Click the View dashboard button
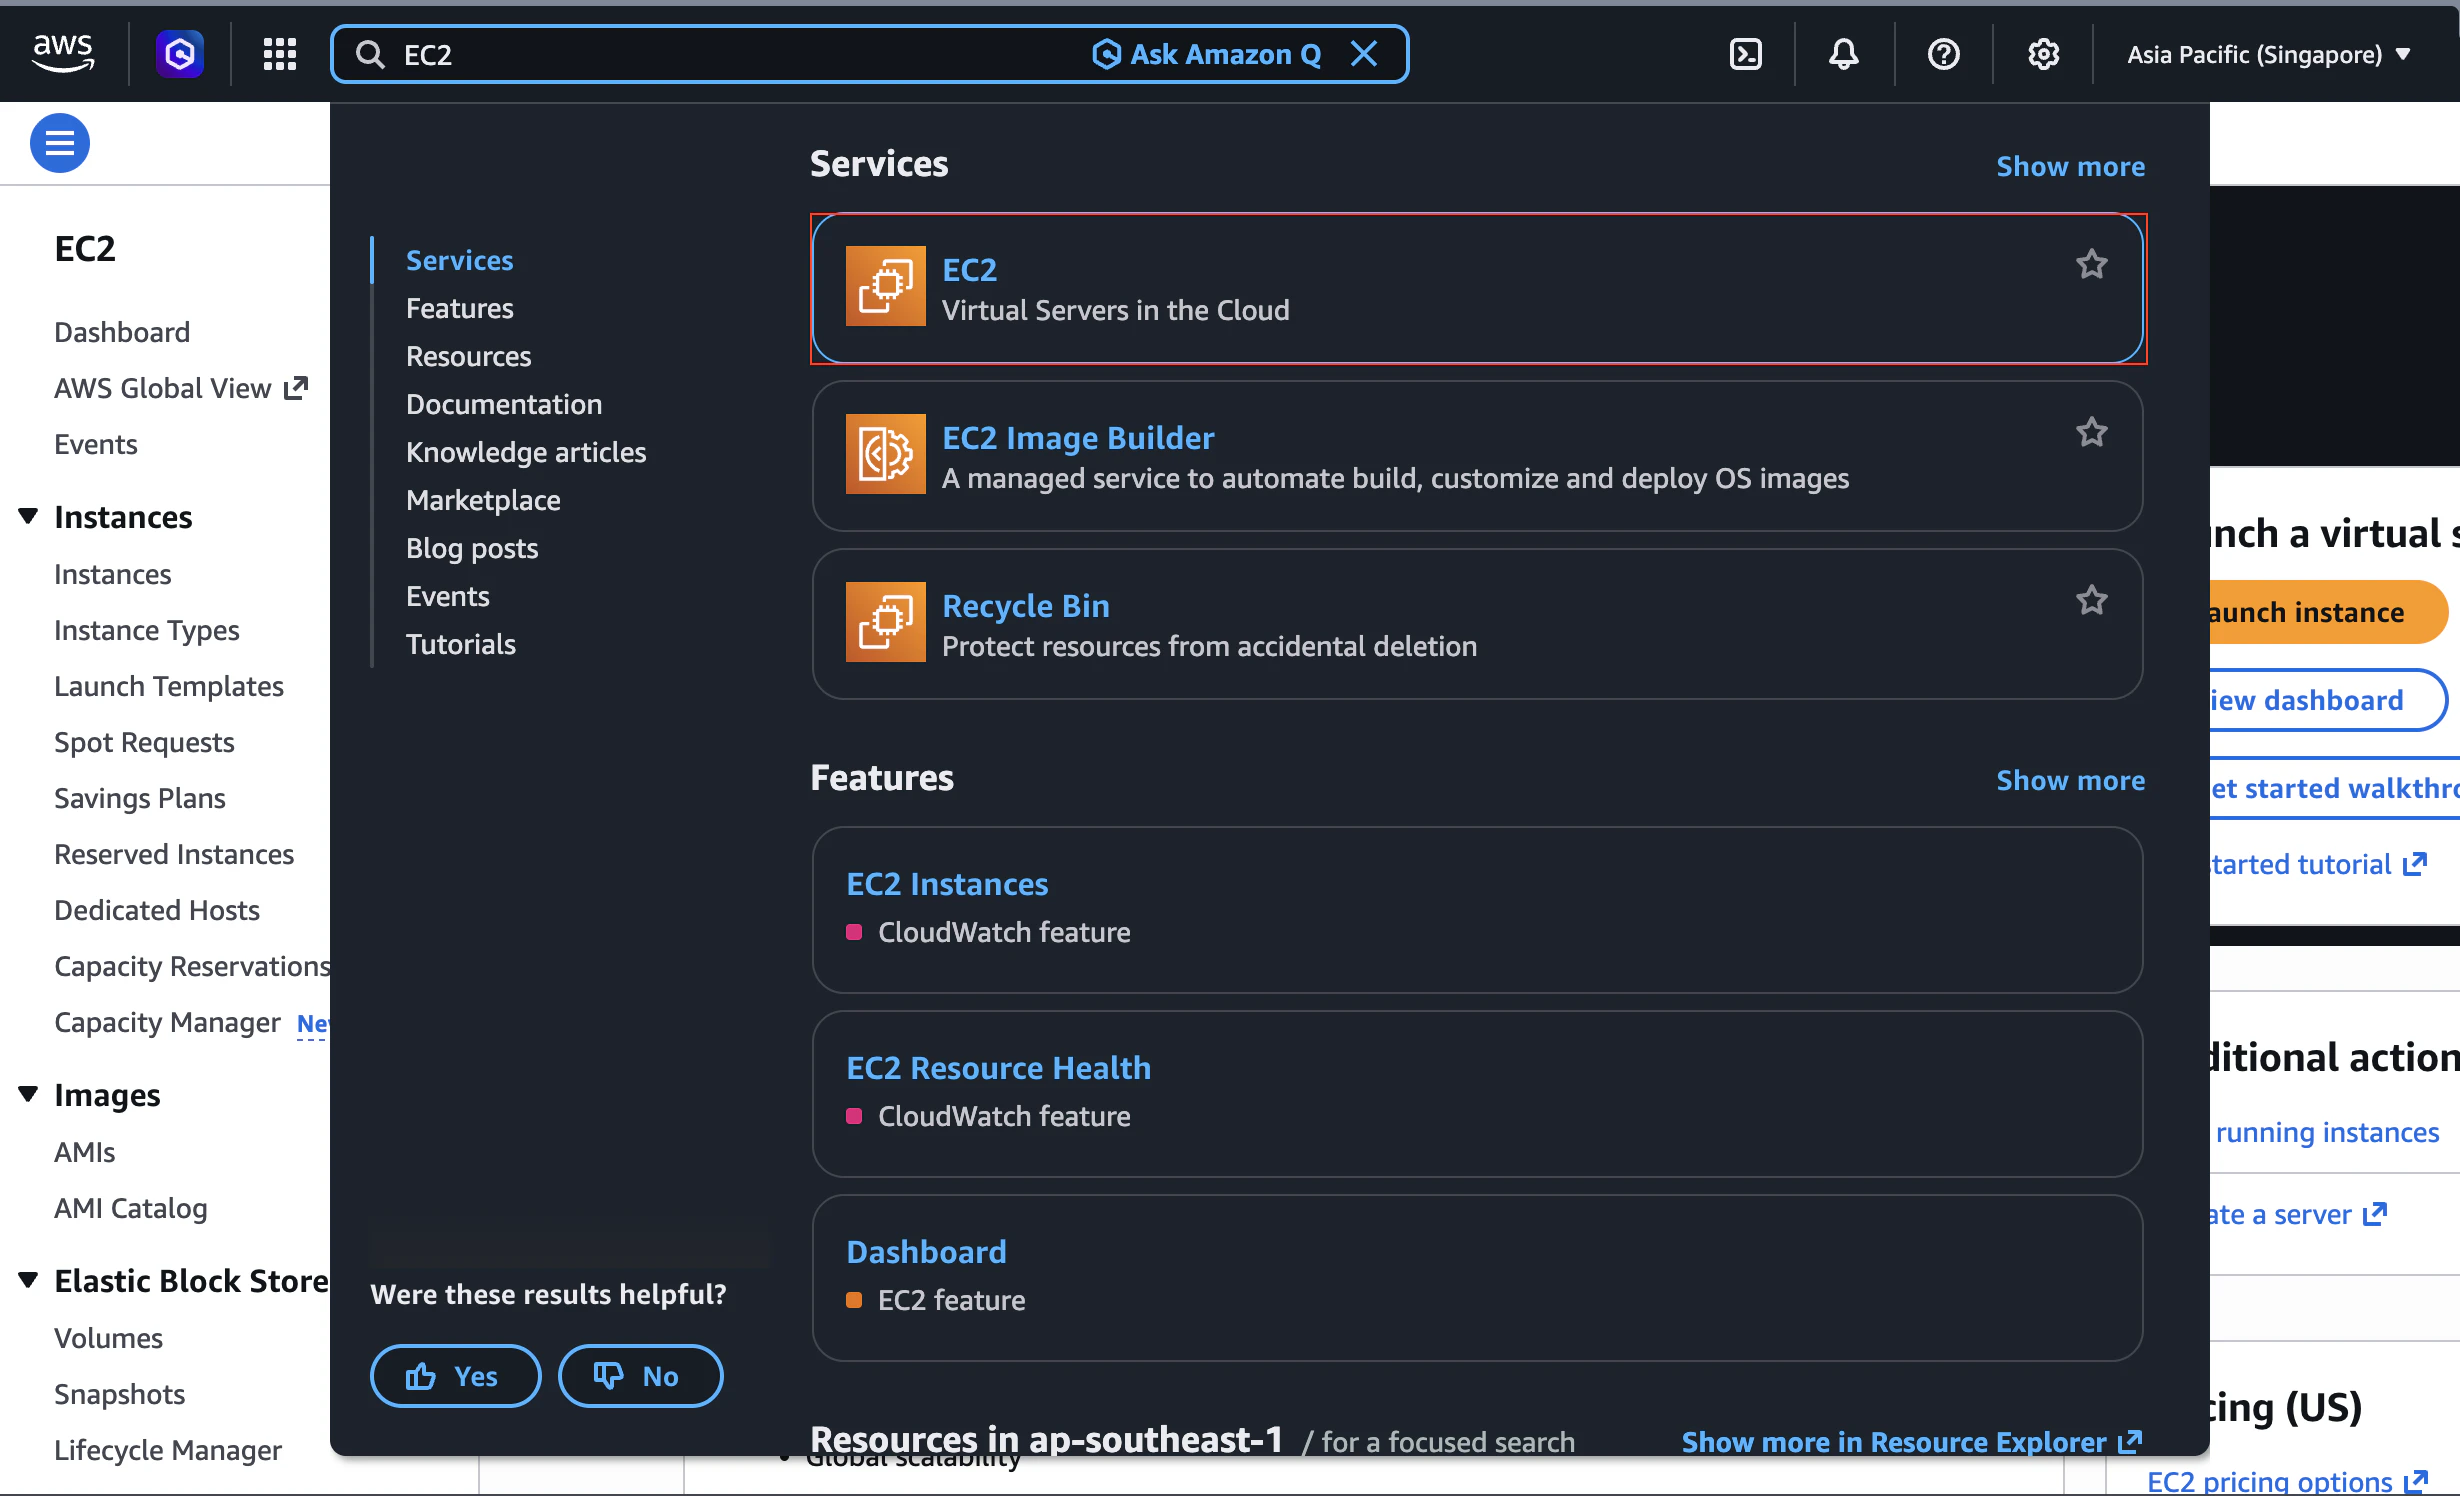 tap(2328, 700)
